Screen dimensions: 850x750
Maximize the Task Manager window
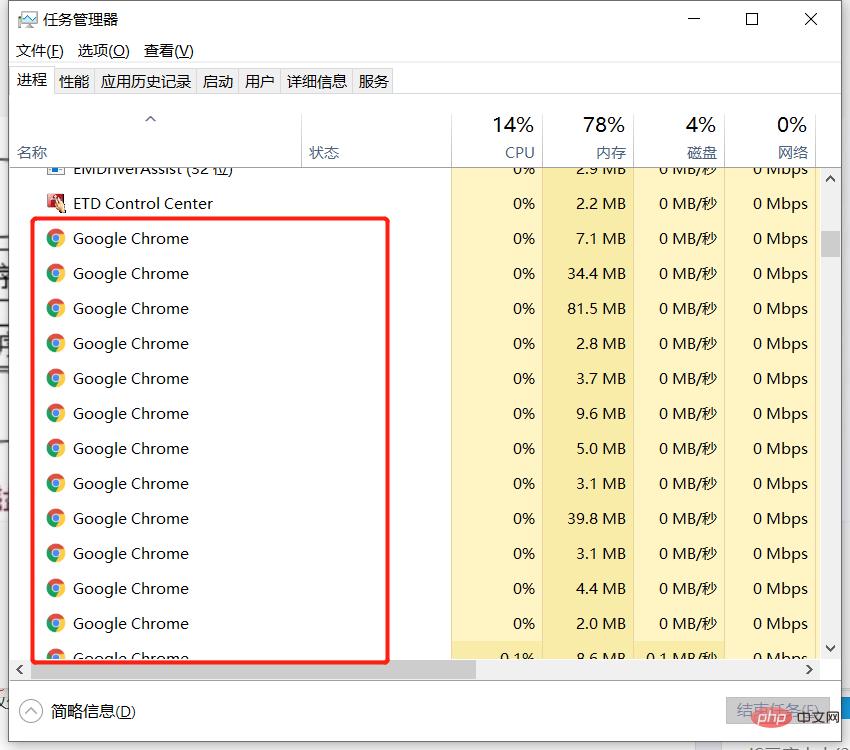[752, 19]
